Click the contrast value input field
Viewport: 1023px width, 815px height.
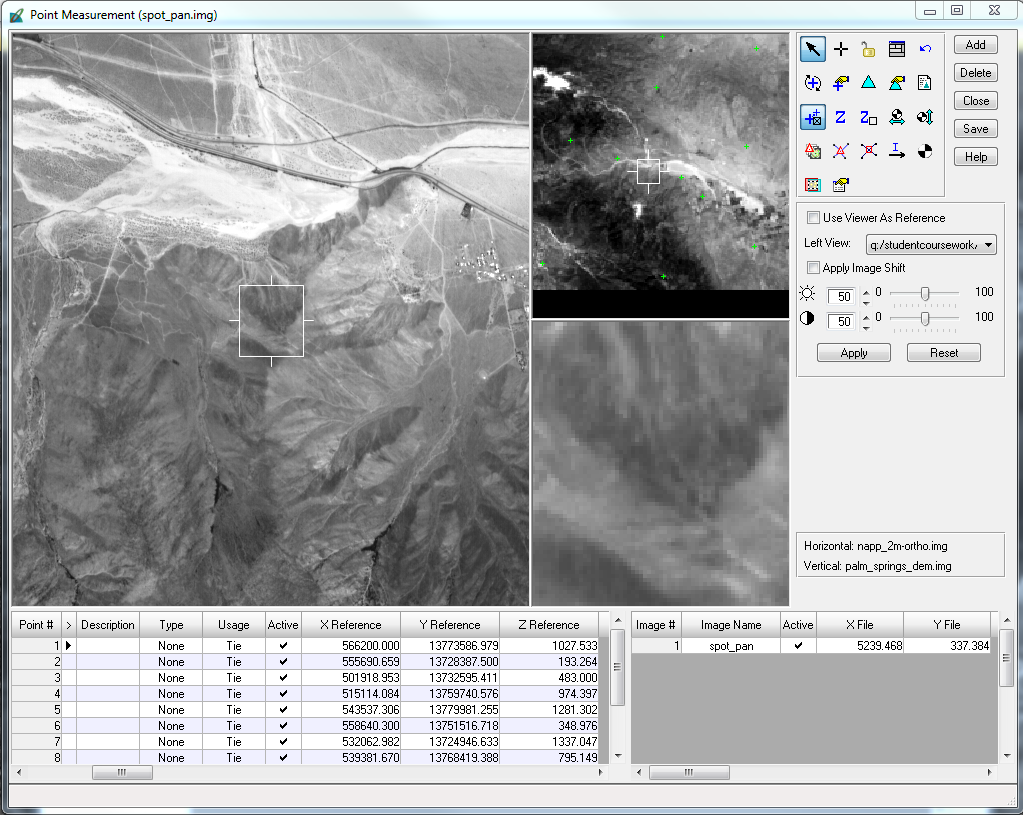coord(841,321)
